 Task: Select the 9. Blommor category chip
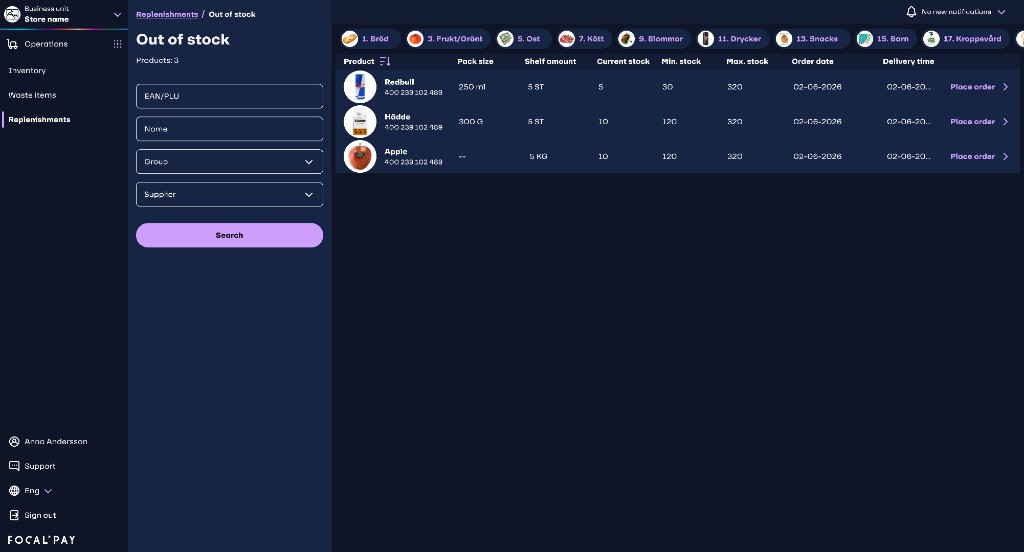click(x=653, y=39)
